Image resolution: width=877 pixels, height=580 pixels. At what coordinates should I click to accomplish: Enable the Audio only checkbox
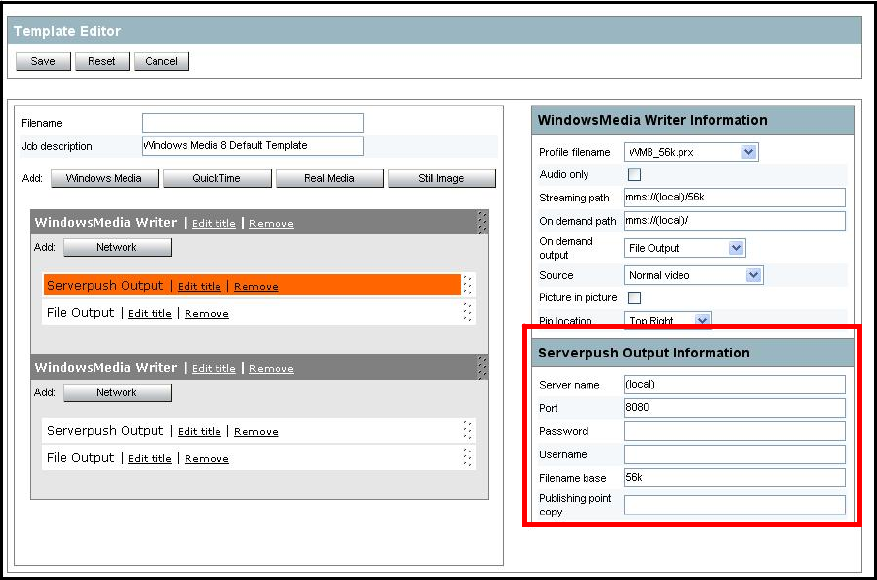point(633,175)
